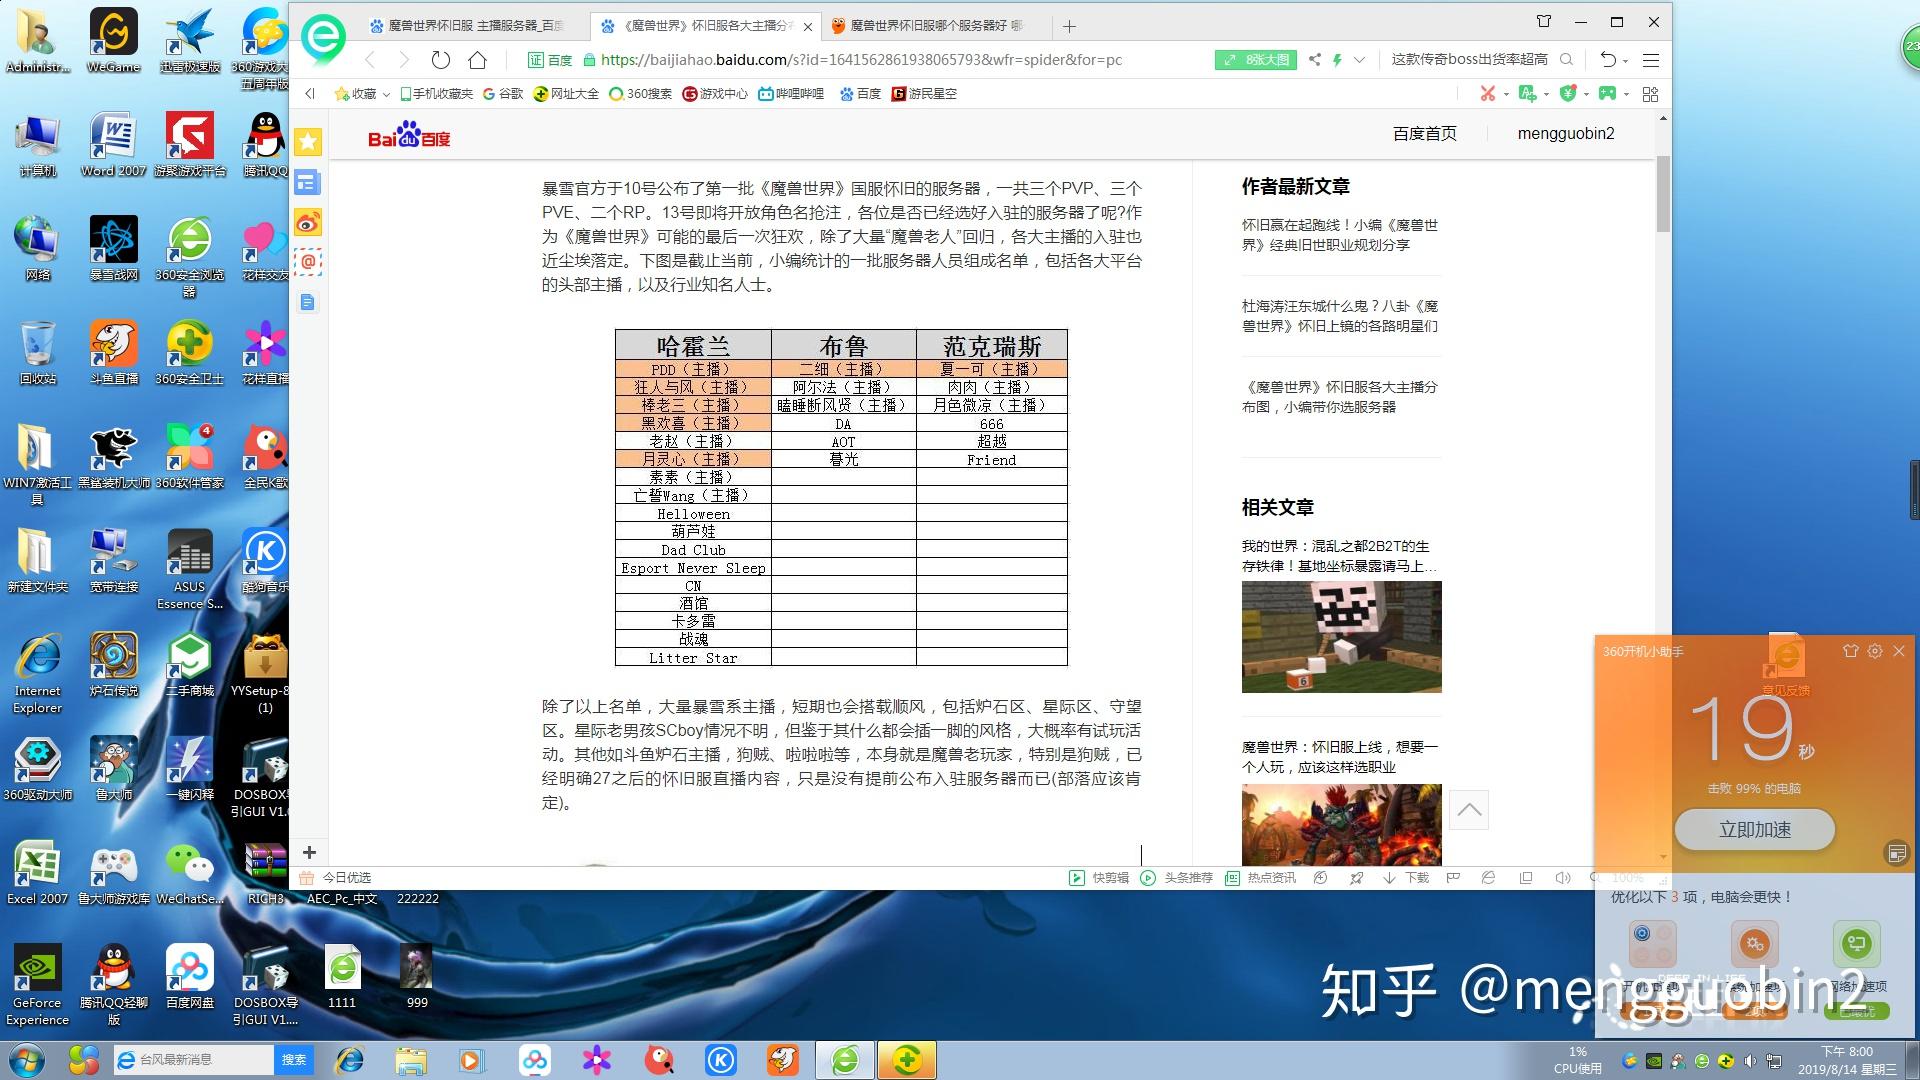Open Kugou music taskbar icon

pos(721,1060)
